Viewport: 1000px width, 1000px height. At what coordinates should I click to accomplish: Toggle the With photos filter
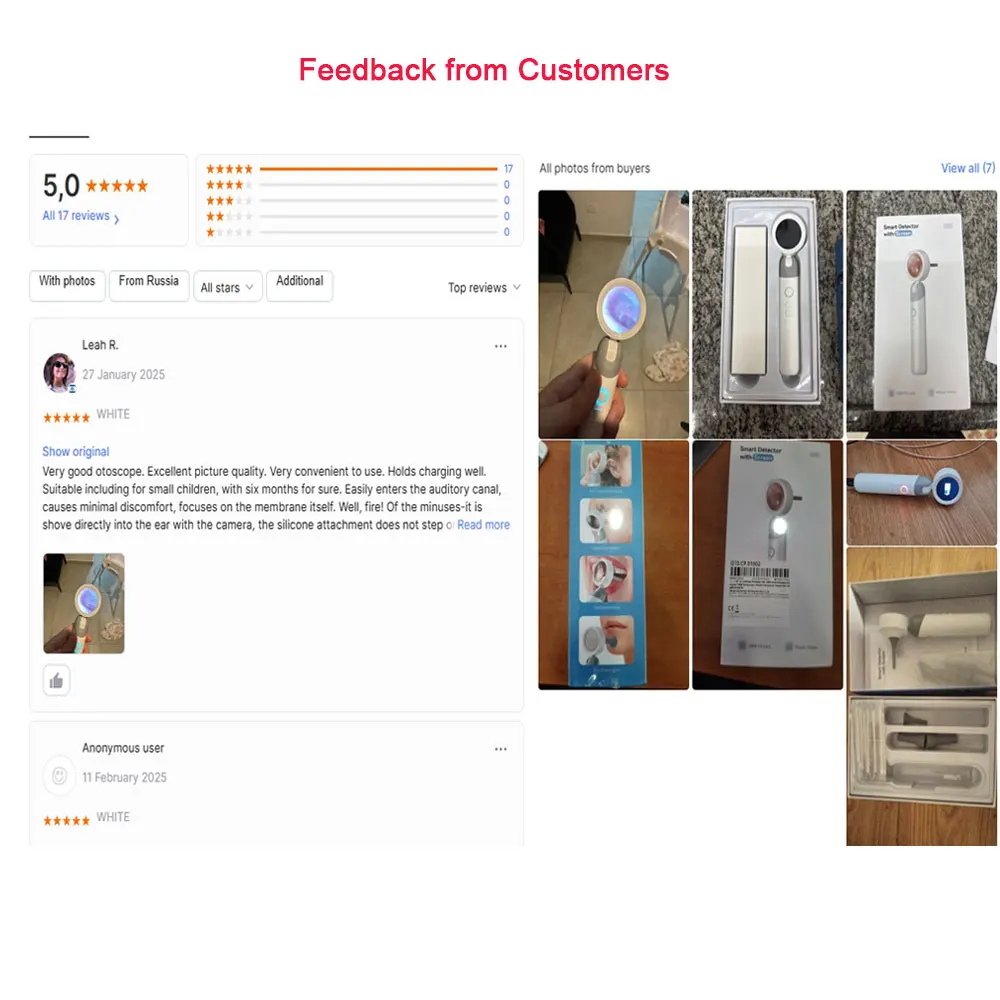click(67, 285)
